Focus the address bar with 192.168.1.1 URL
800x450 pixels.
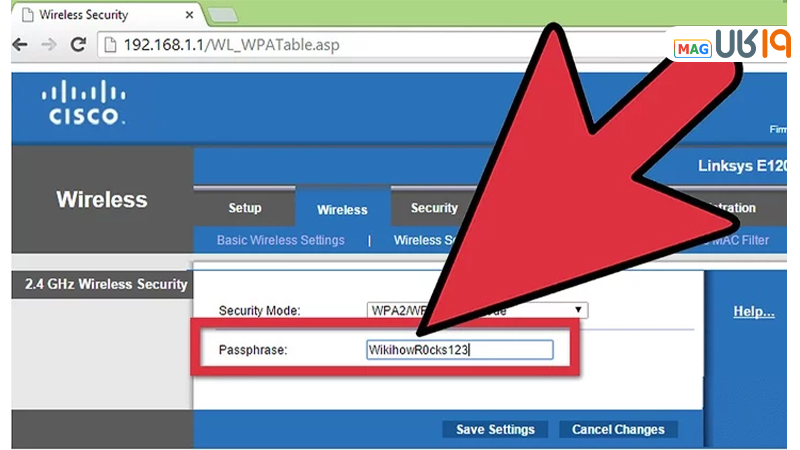[x=300, y=46]
